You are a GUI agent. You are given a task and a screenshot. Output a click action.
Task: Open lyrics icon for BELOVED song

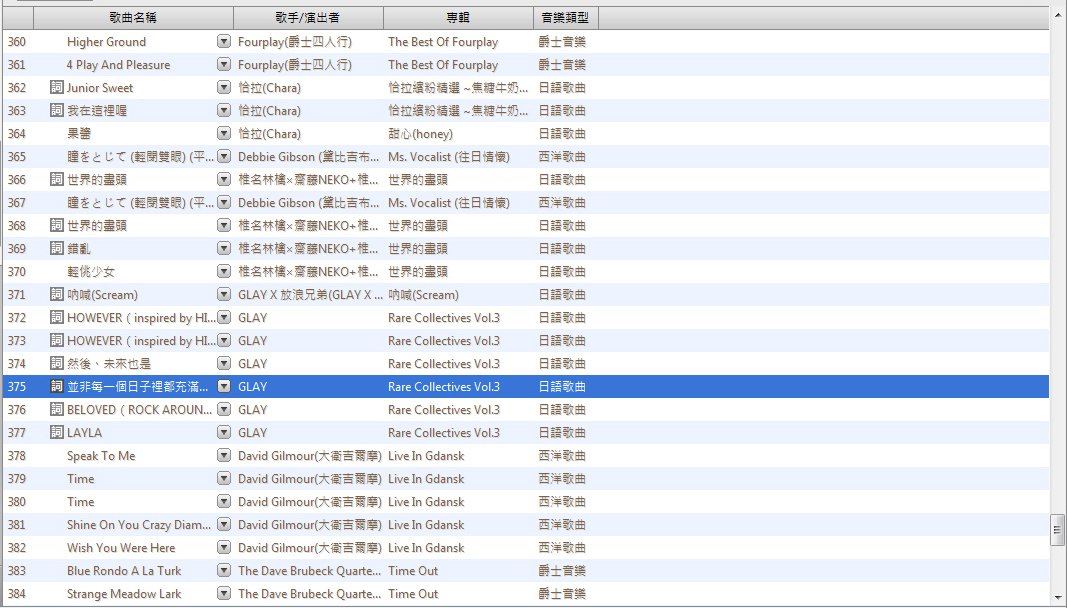[x=57, y=409]
